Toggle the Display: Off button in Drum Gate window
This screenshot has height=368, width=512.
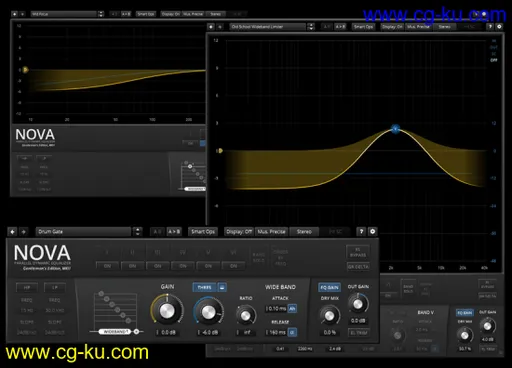click(239, 232)
